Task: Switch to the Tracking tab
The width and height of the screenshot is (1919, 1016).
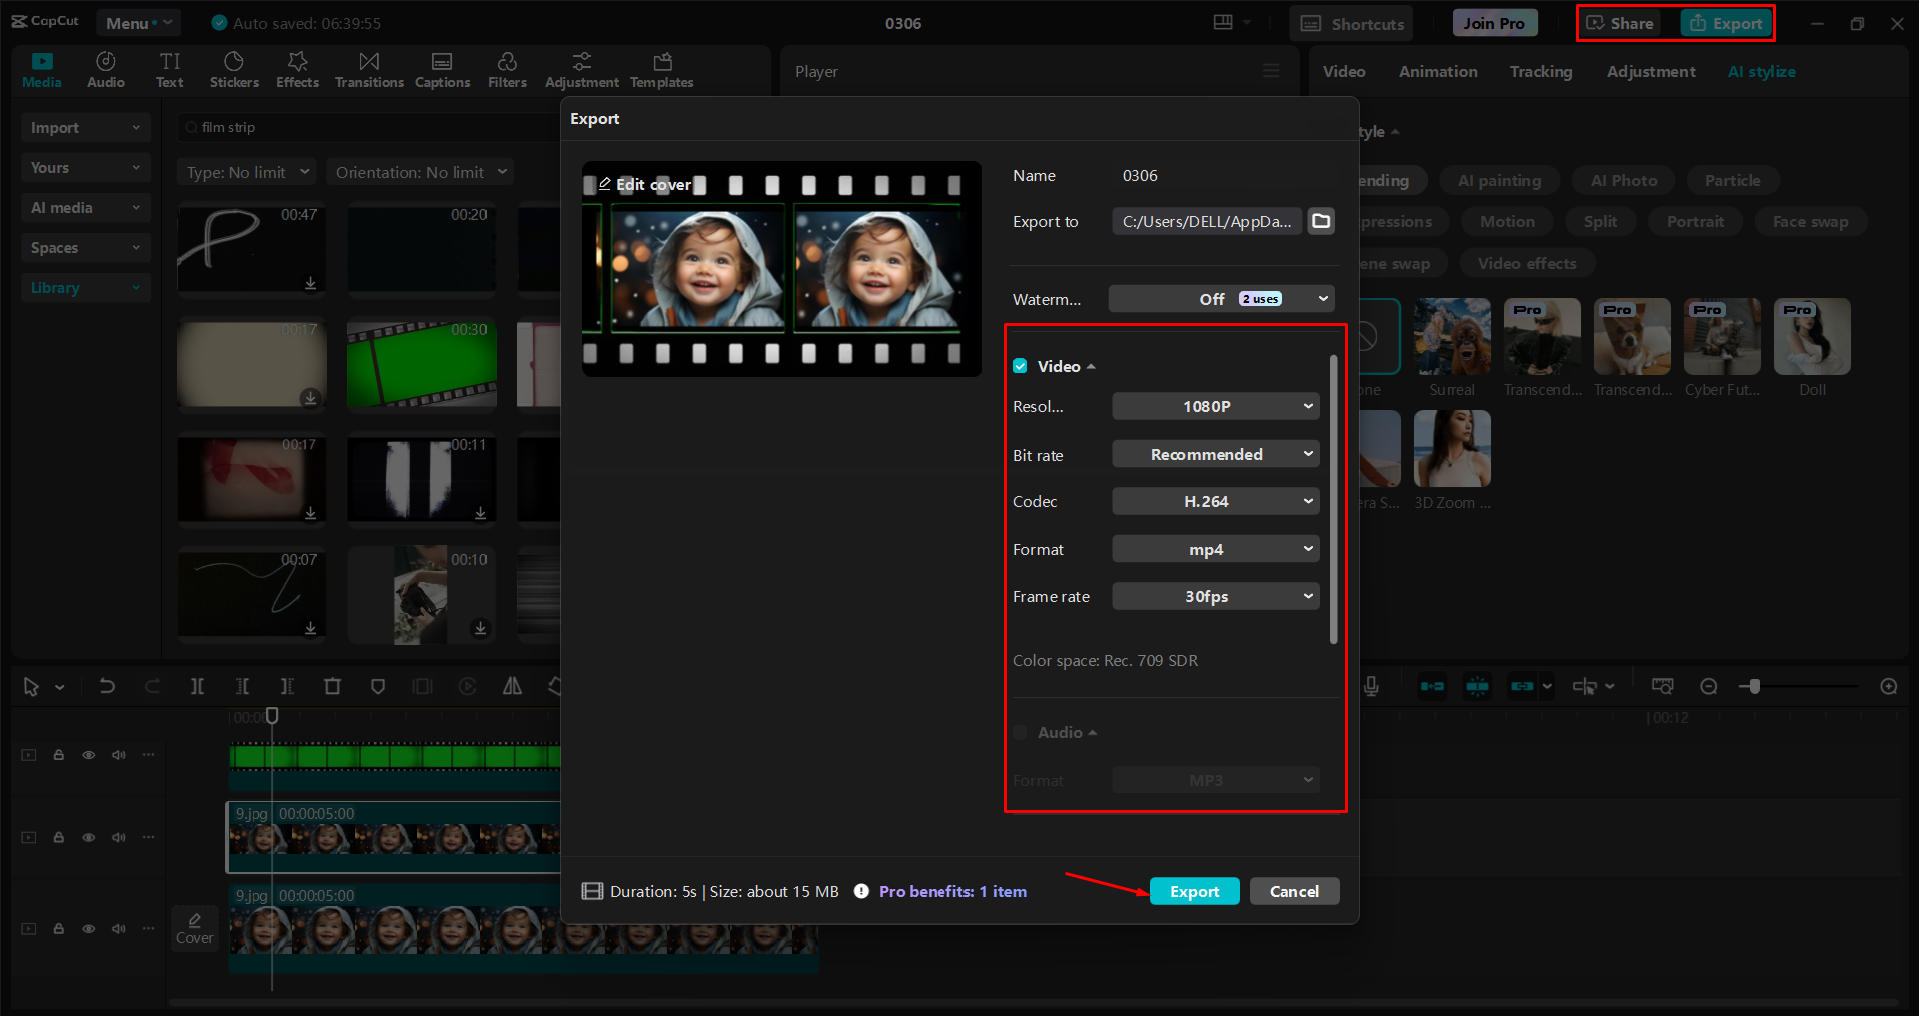Action: click(x=1540, y=71)
